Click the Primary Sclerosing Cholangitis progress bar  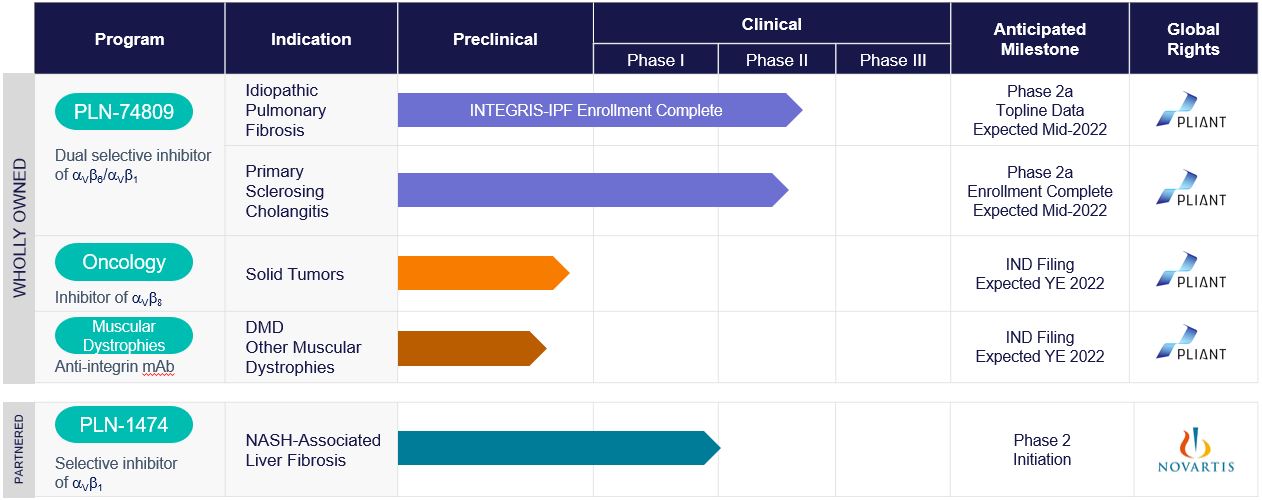590,190
